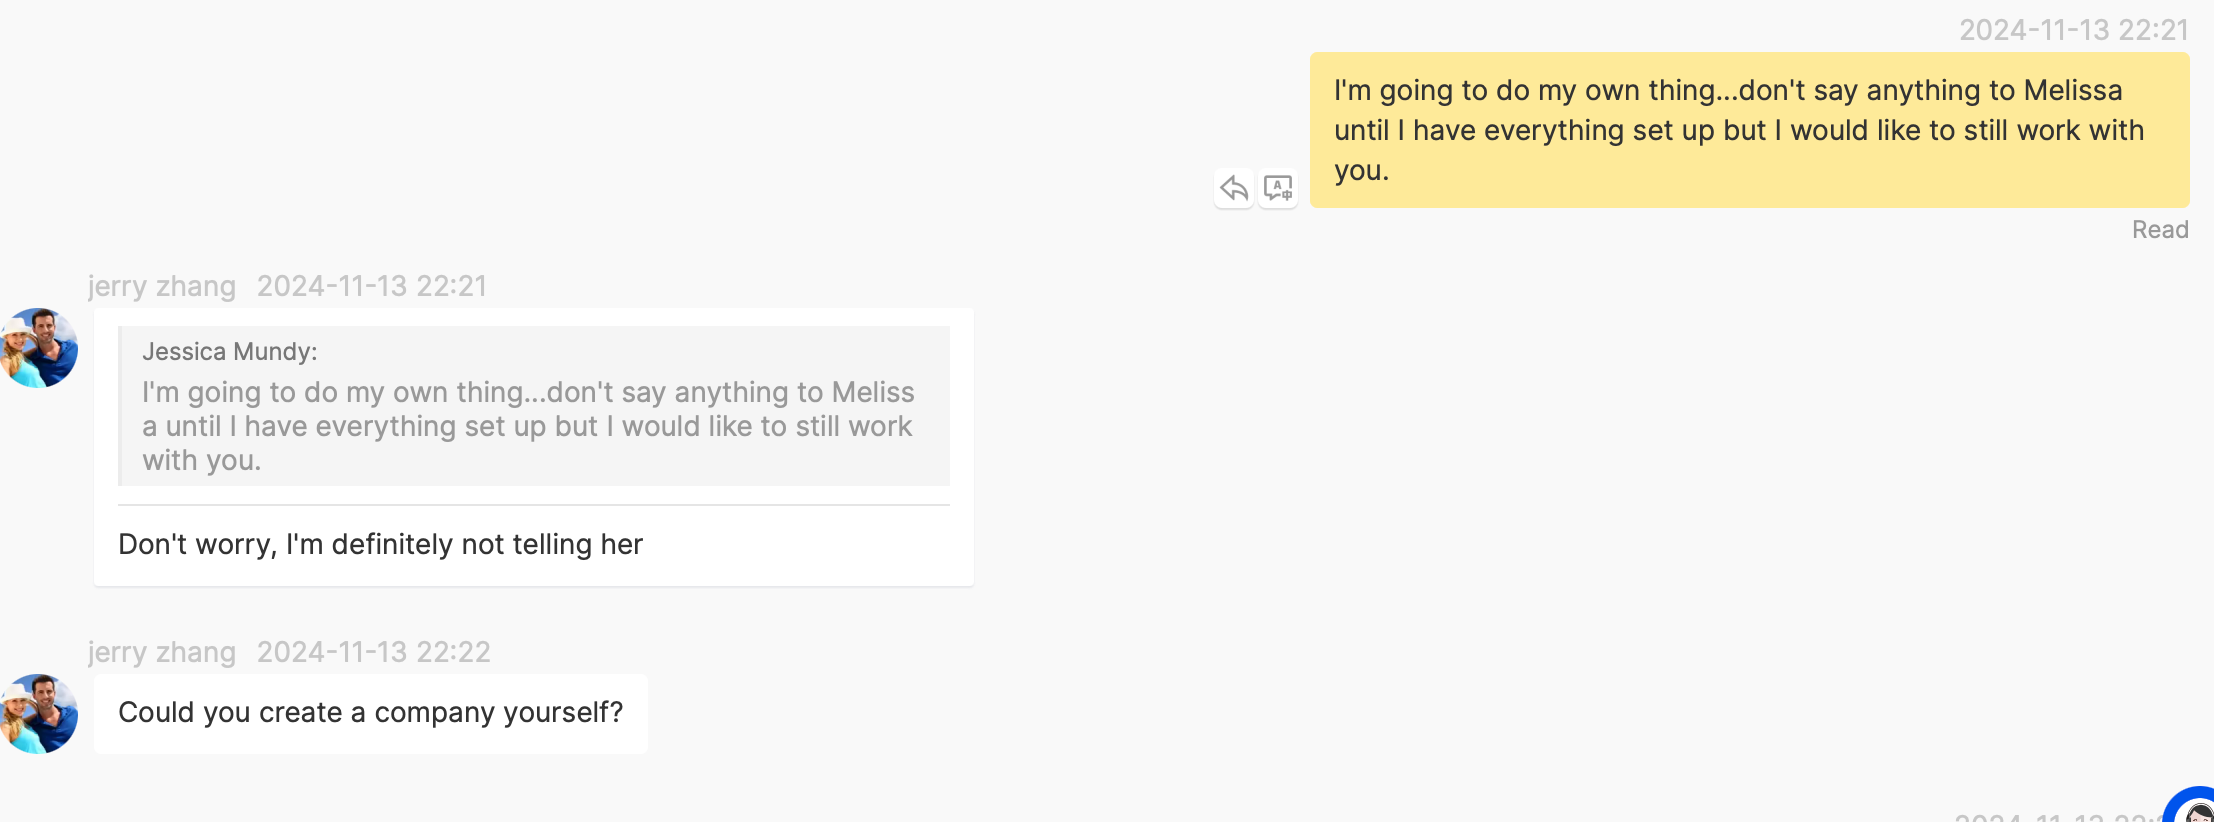Click the partial avatar at bottom-right corner

pyautogui.click(x=2192, y=806)
